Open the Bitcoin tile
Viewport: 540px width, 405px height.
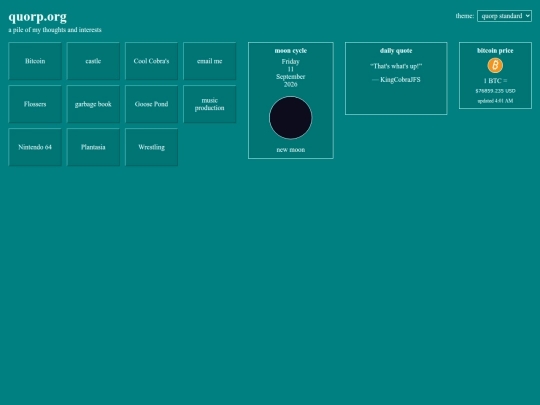tap(35, 61)
